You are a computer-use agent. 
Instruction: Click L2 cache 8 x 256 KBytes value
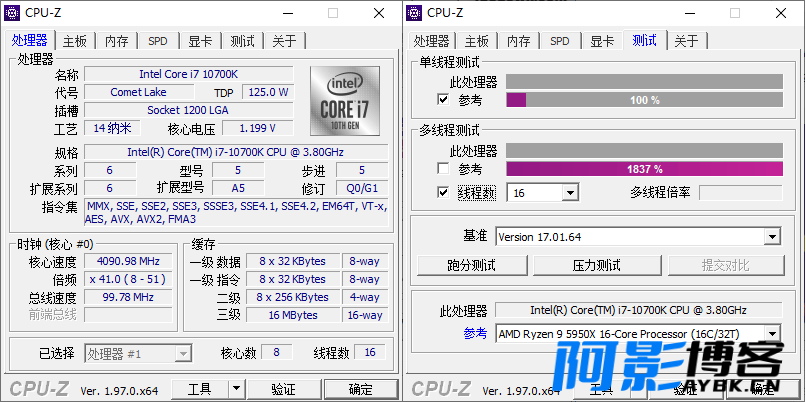[293, 297]
